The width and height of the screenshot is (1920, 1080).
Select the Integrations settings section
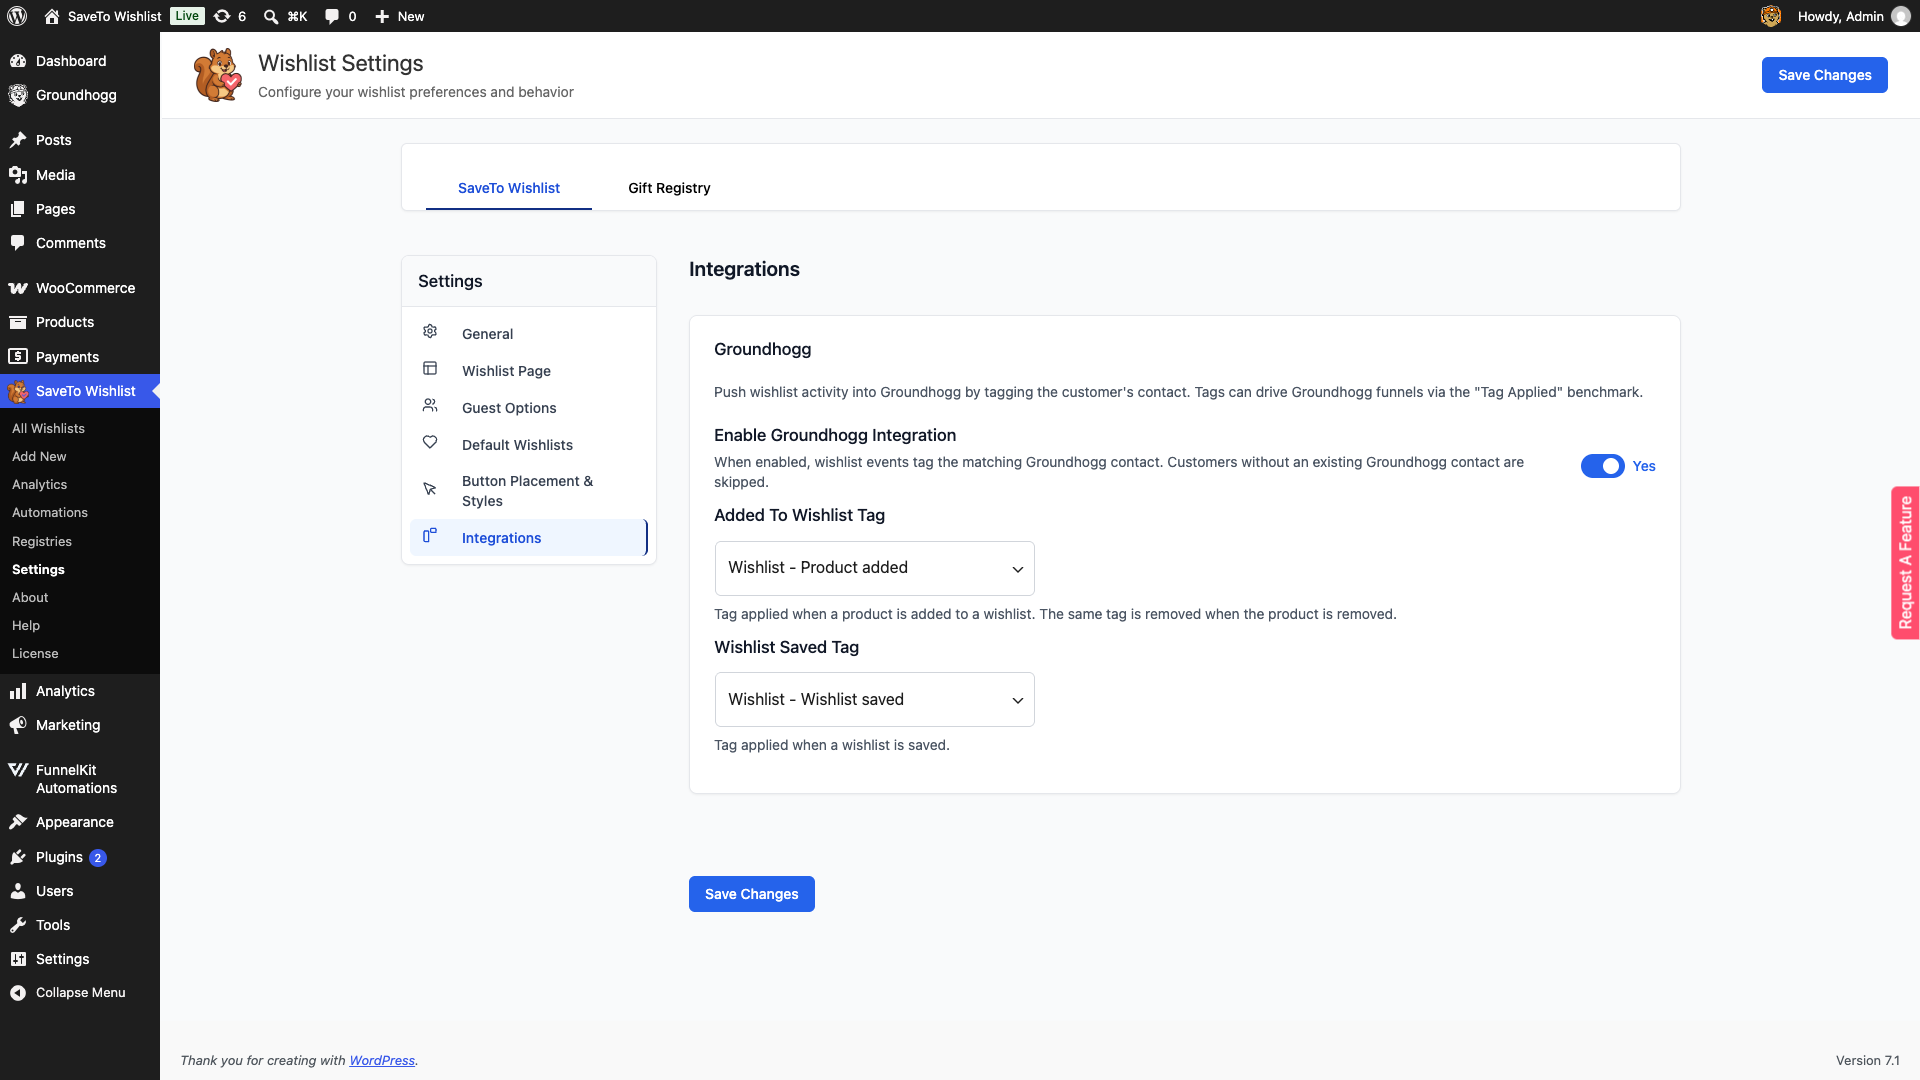529,538
